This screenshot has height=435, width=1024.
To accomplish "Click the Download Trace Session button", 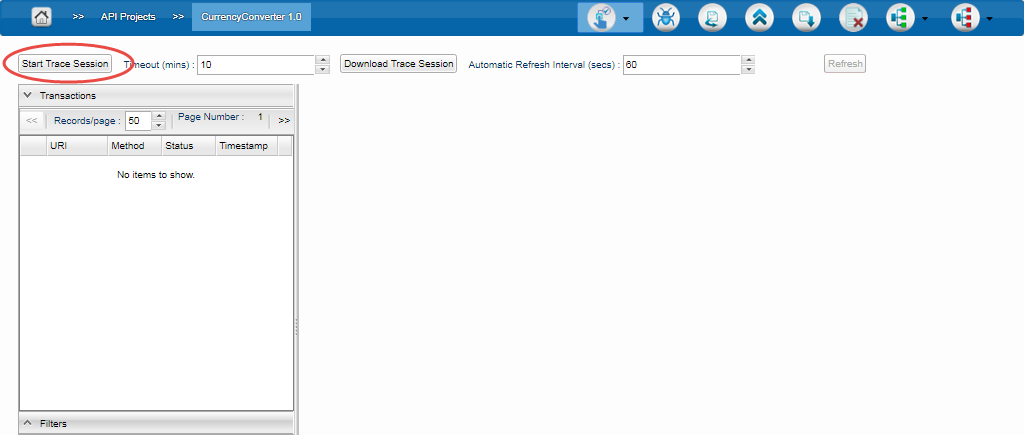I will click(x=398, y=63).
